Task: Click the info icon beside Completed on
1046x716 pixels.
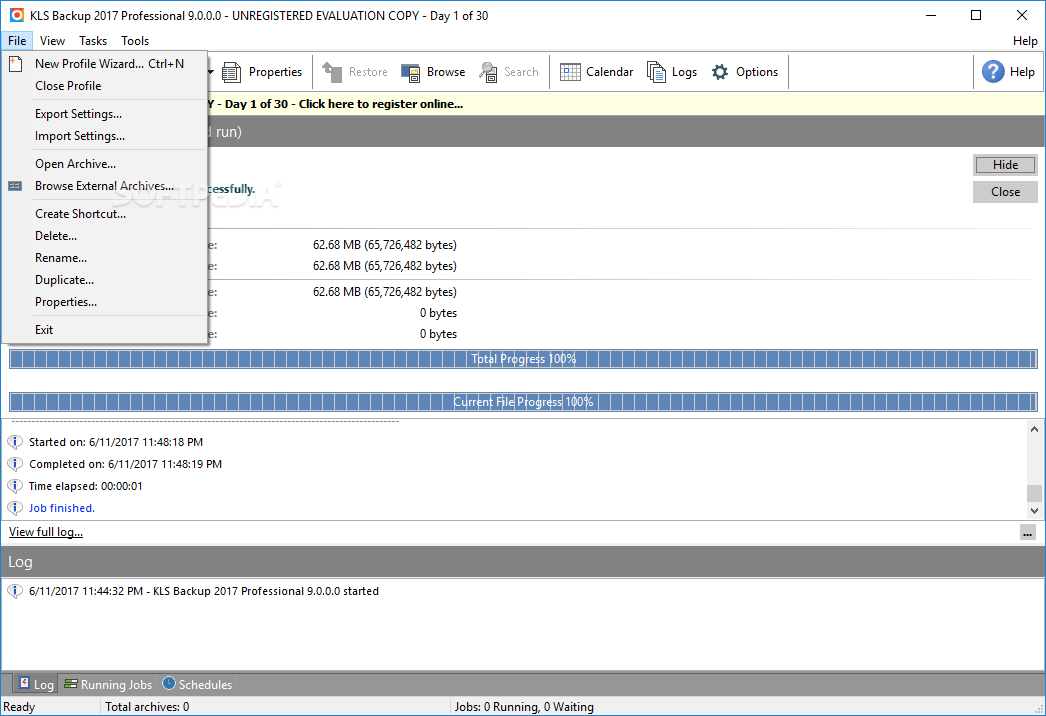Action: pos(15,464)
